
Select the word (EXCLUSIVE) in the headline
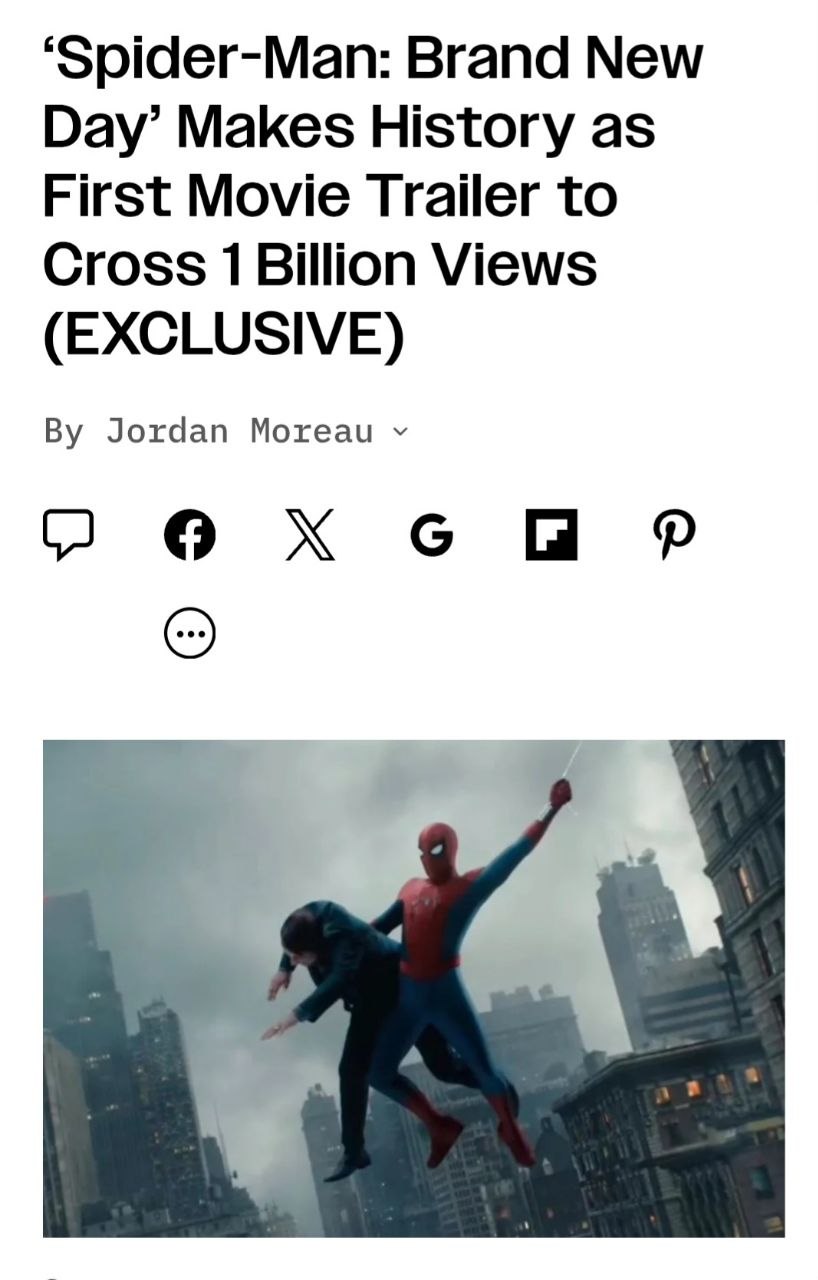tap(224, 334)
